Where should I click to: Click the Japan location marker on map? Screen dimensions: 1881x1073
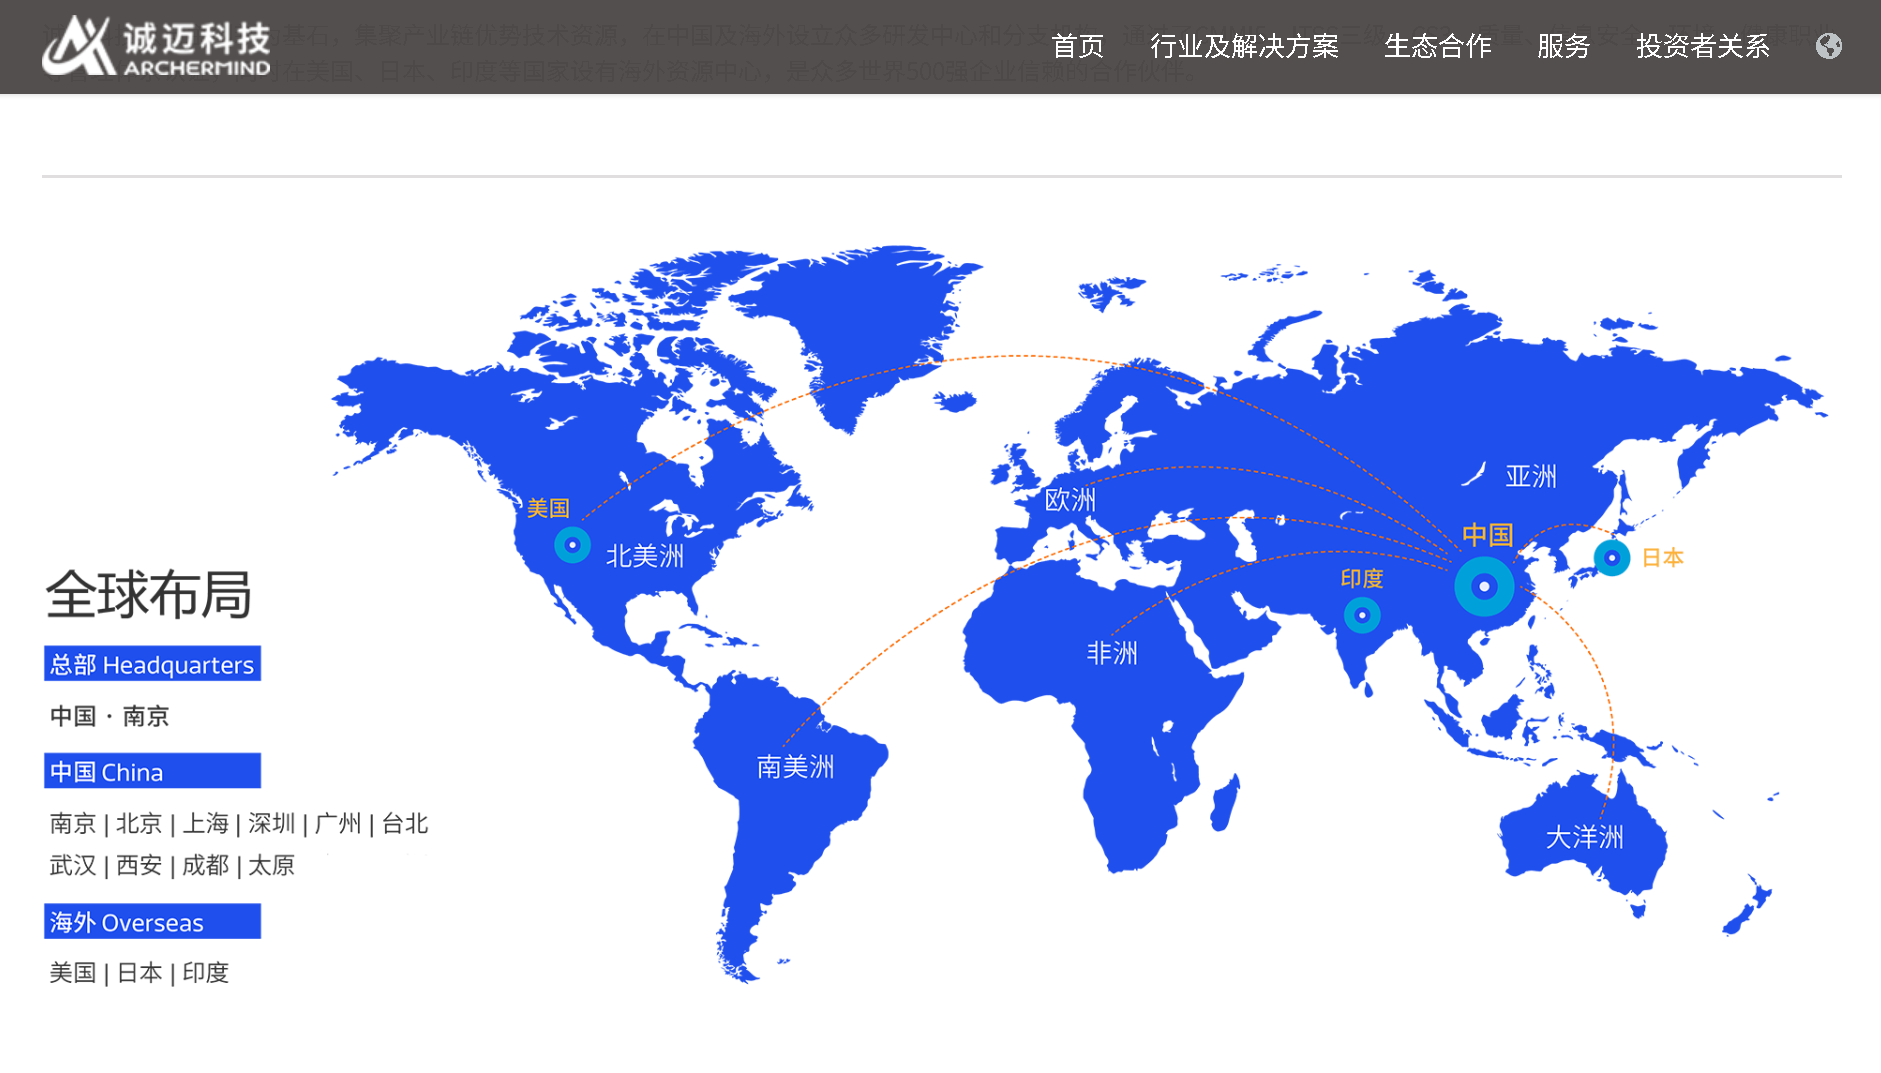(1611, 557)
